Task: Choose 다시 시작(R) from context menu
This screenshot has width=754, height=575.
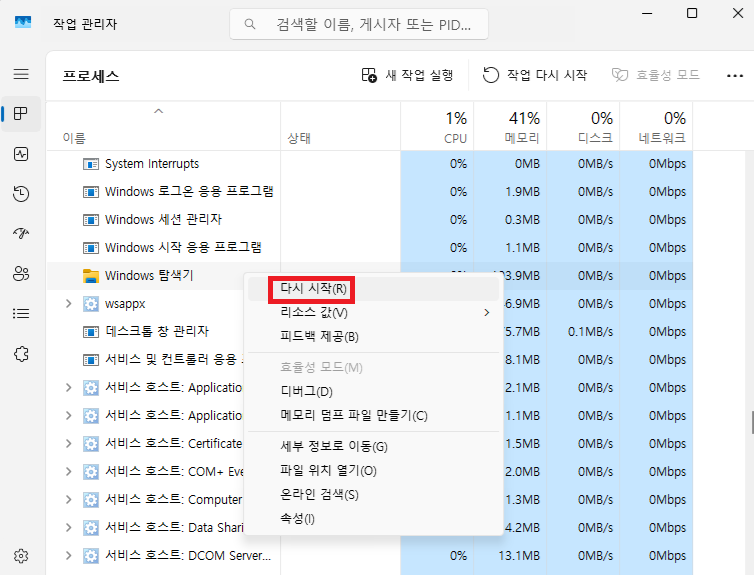Action: tap(374, 288)
